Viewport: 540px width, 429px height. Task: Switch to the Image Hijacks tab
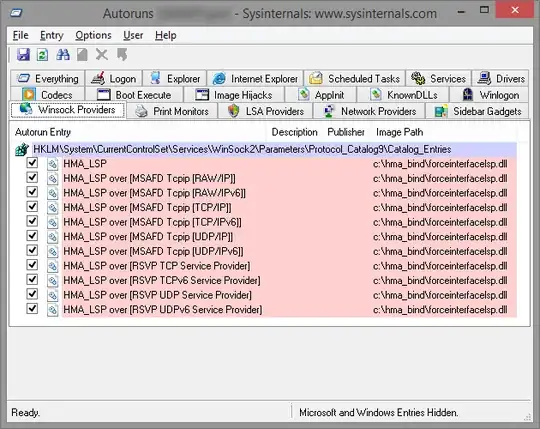(234, 95)
